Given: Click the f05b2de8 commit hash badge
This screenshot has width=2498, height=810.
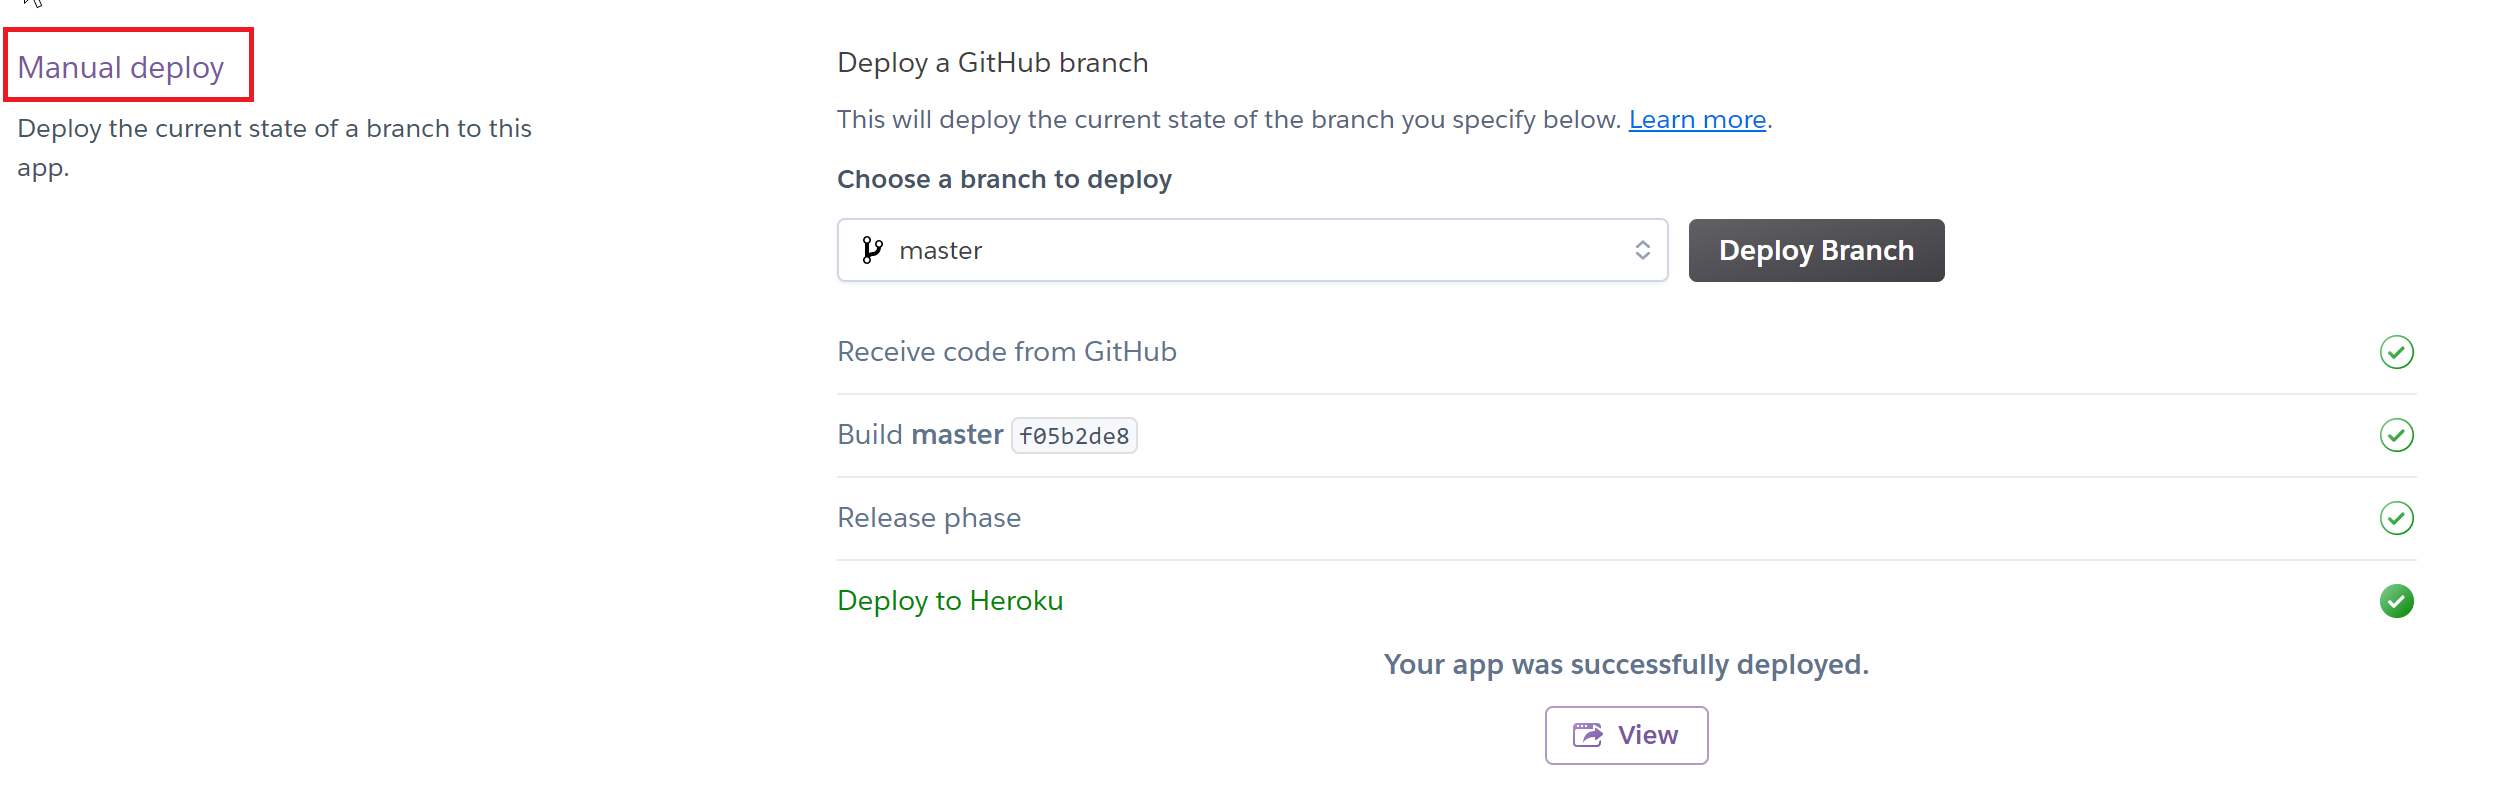Looking at the screenshot, I should (x=1074, y=436).
